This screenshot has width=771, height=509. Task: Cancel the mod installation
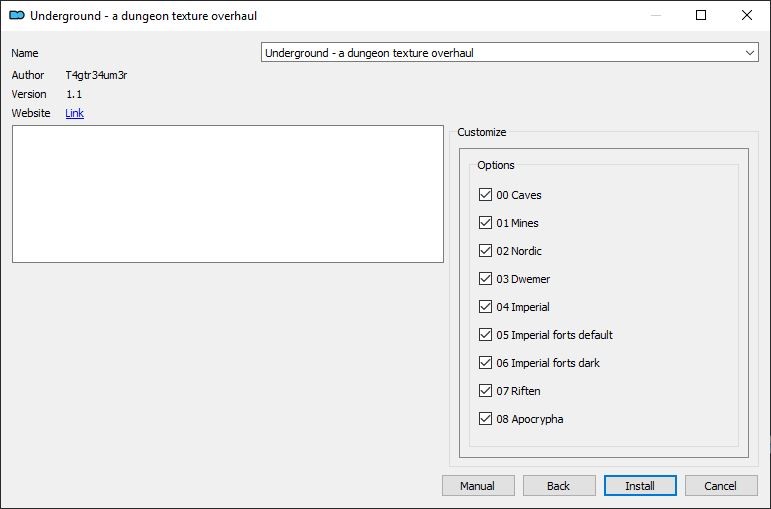click(721, 486)
